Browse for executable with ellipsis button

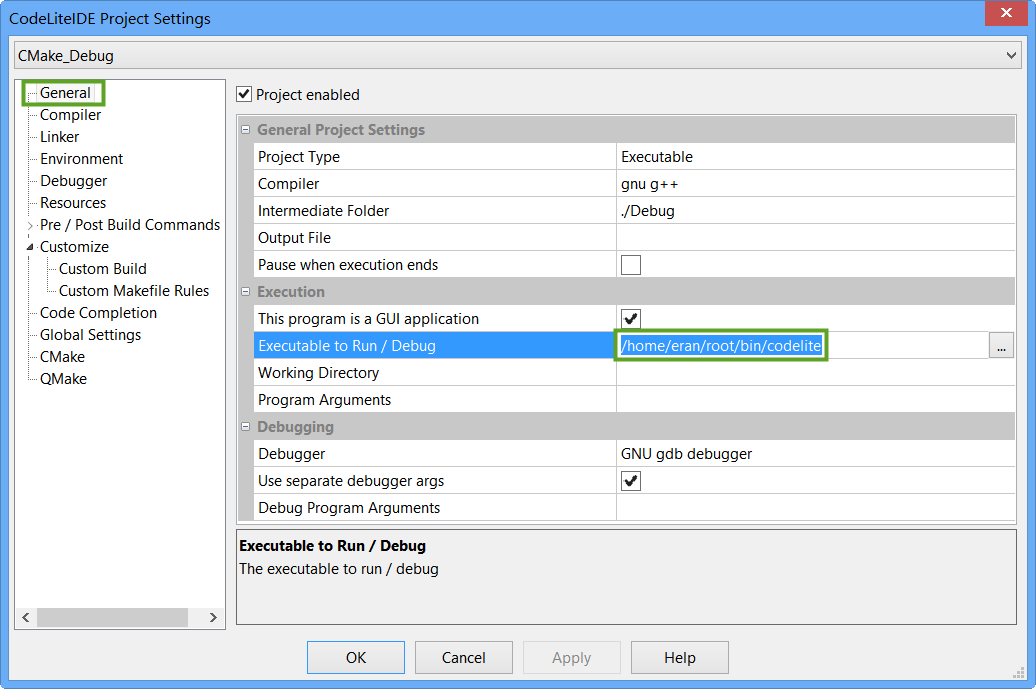click(x=1001, y=345)
